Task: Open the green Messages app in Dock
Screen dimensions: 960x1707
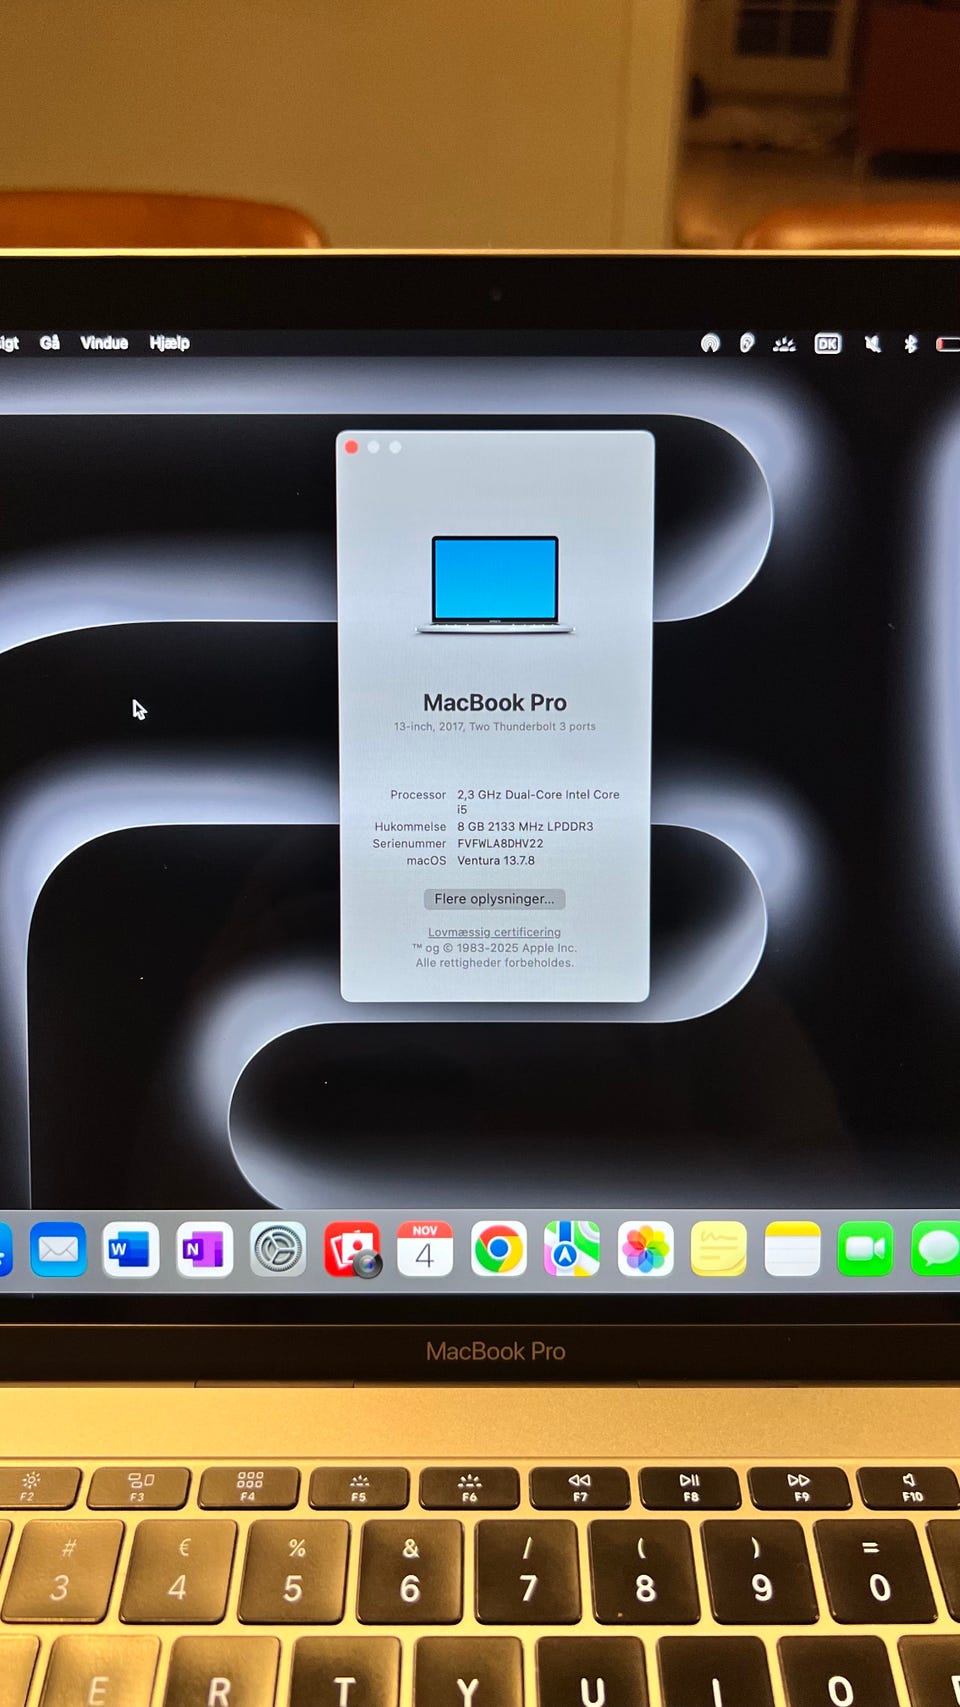Action: tap(937, 1249)
